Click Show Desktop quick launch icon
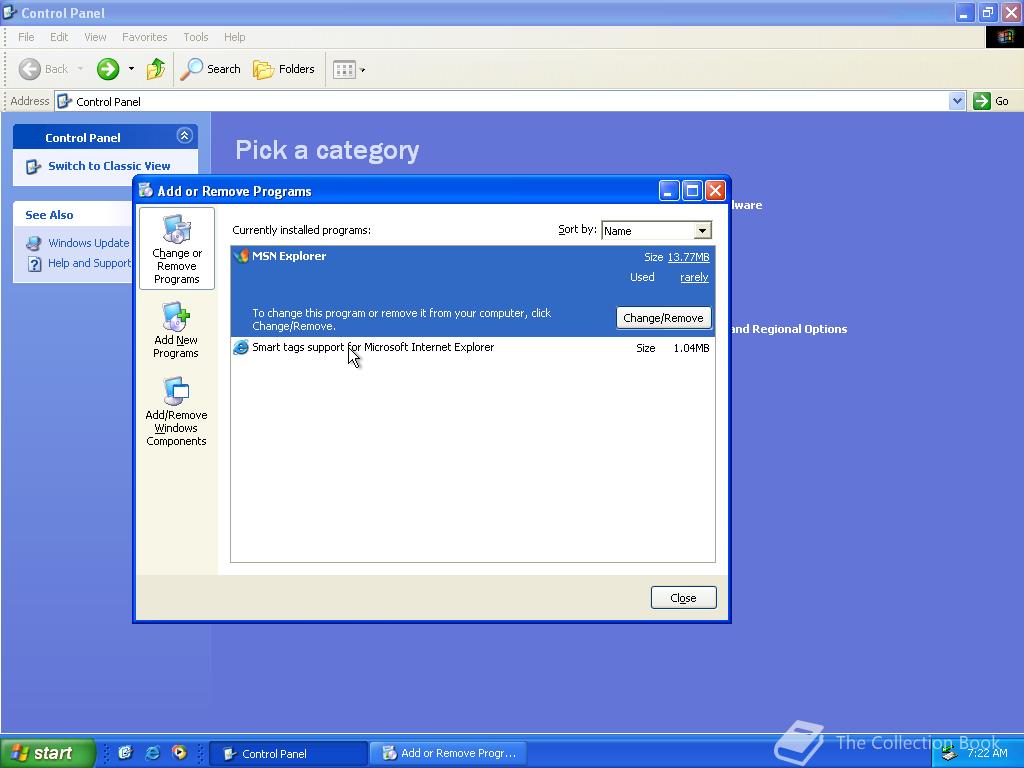The width and height of the screenshot is (1024, 768). (125, 753)
